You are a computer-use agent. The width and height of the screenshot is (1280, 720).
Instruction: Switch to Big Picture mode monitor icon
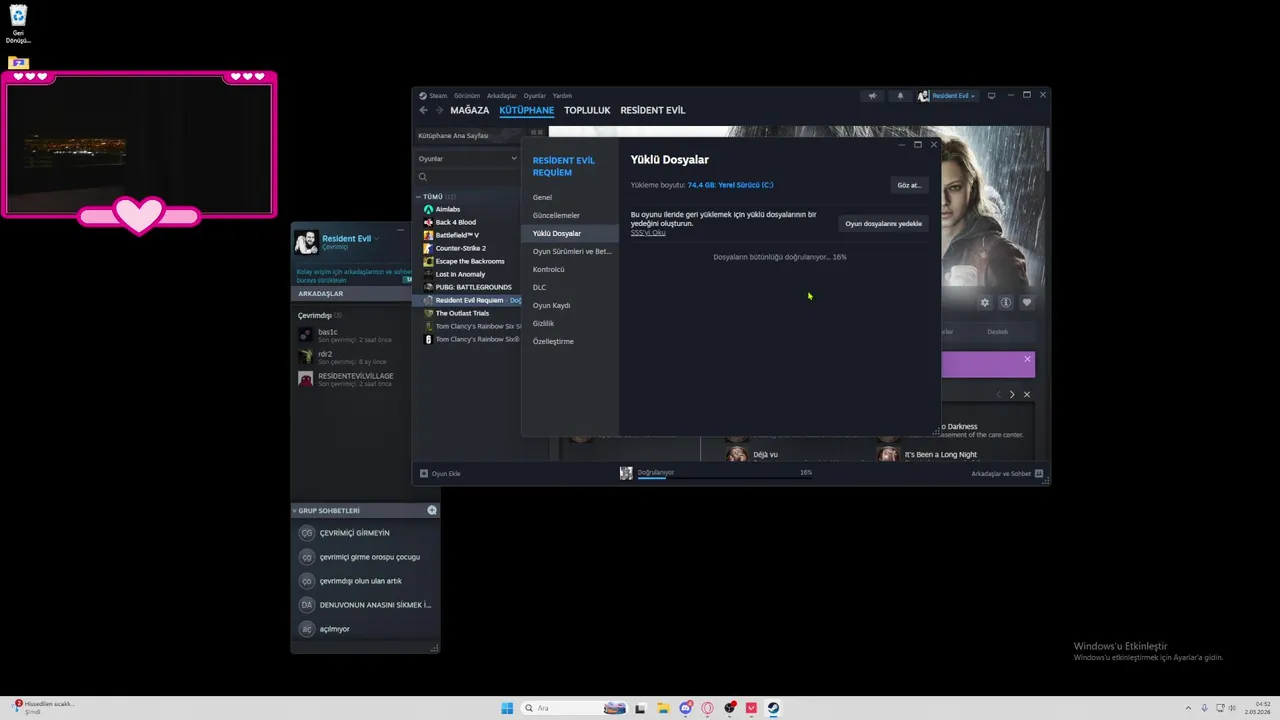coord(991,96)
